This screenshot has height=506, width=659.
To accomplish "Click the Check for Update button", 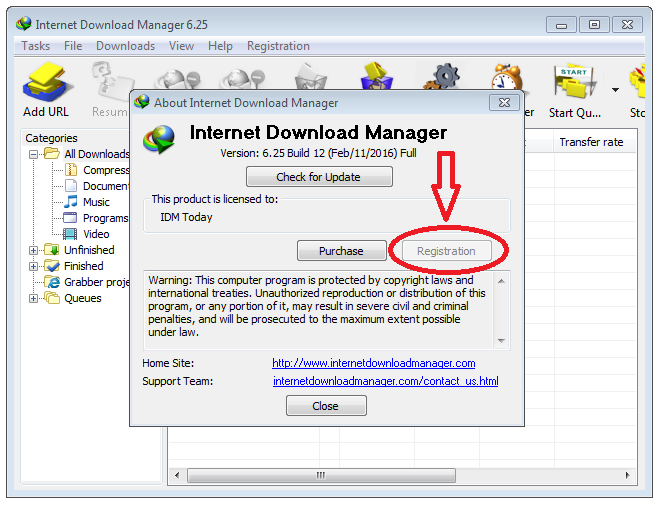I will point(319,177).
